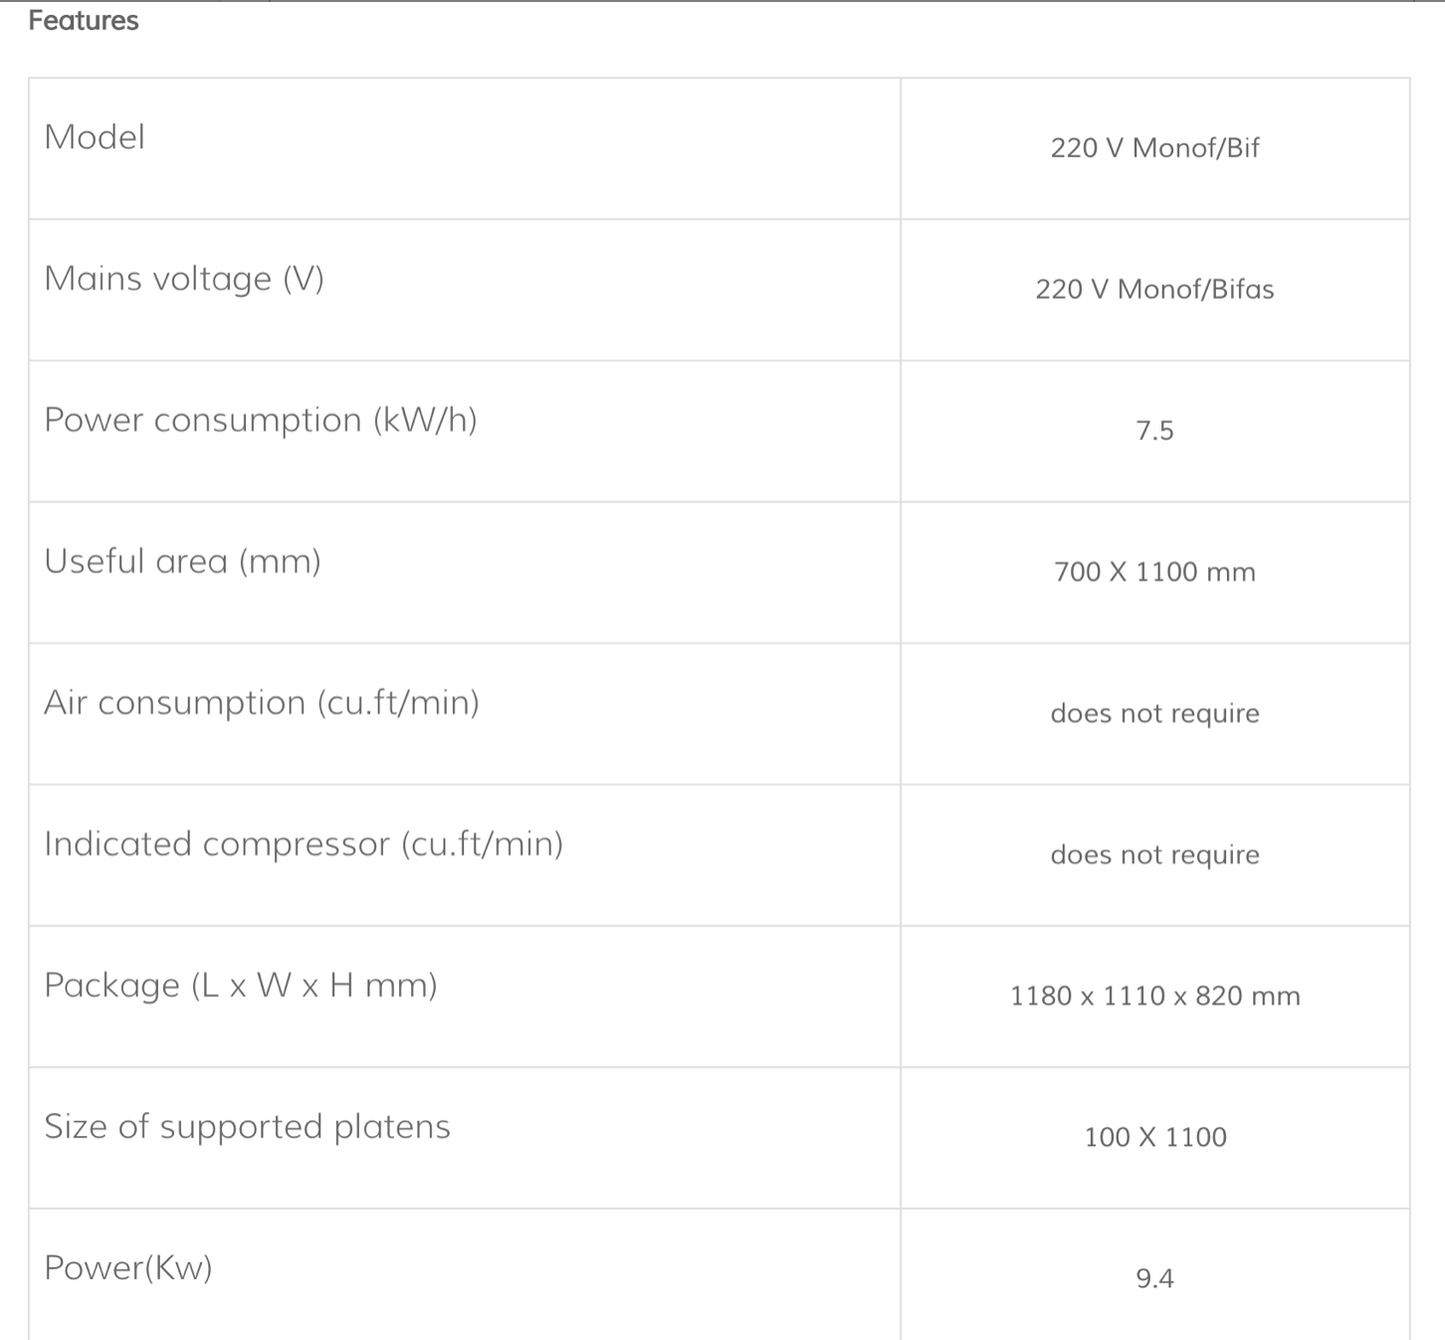Viewport: 1445px width, 1340px height.
Task: Click the 7.5 power consumption value
Action: 1154,431
